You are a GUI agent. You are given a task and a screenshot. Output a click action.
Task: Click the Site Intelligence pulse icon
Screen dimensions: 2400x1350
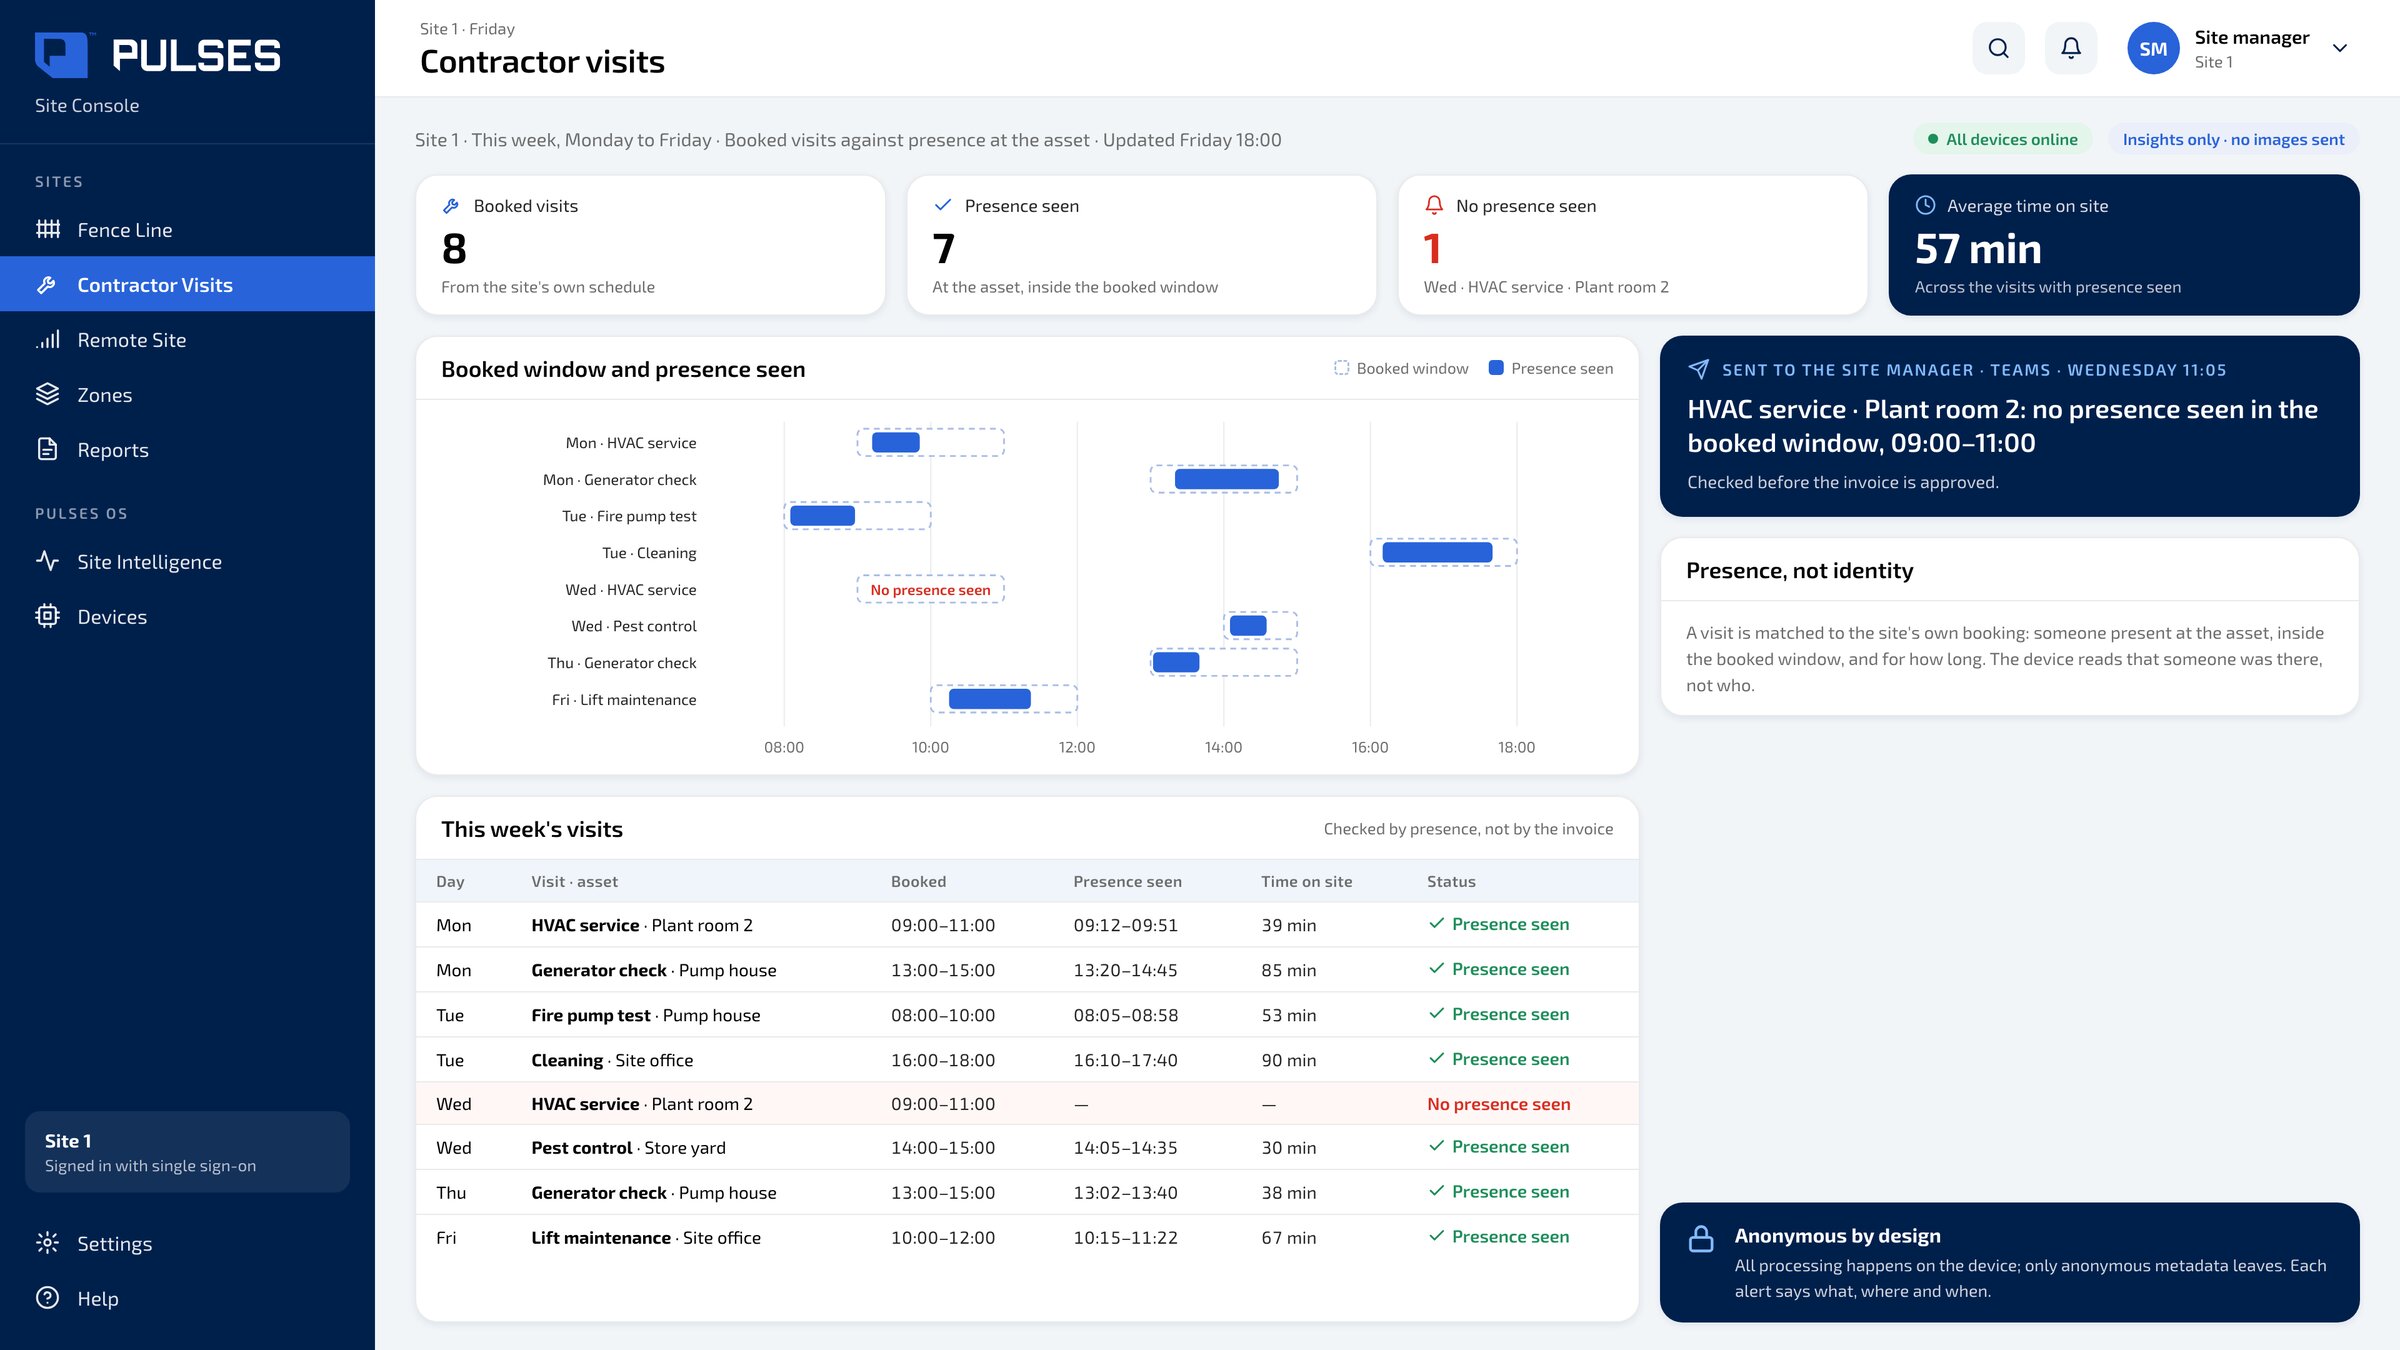point(47,561)
